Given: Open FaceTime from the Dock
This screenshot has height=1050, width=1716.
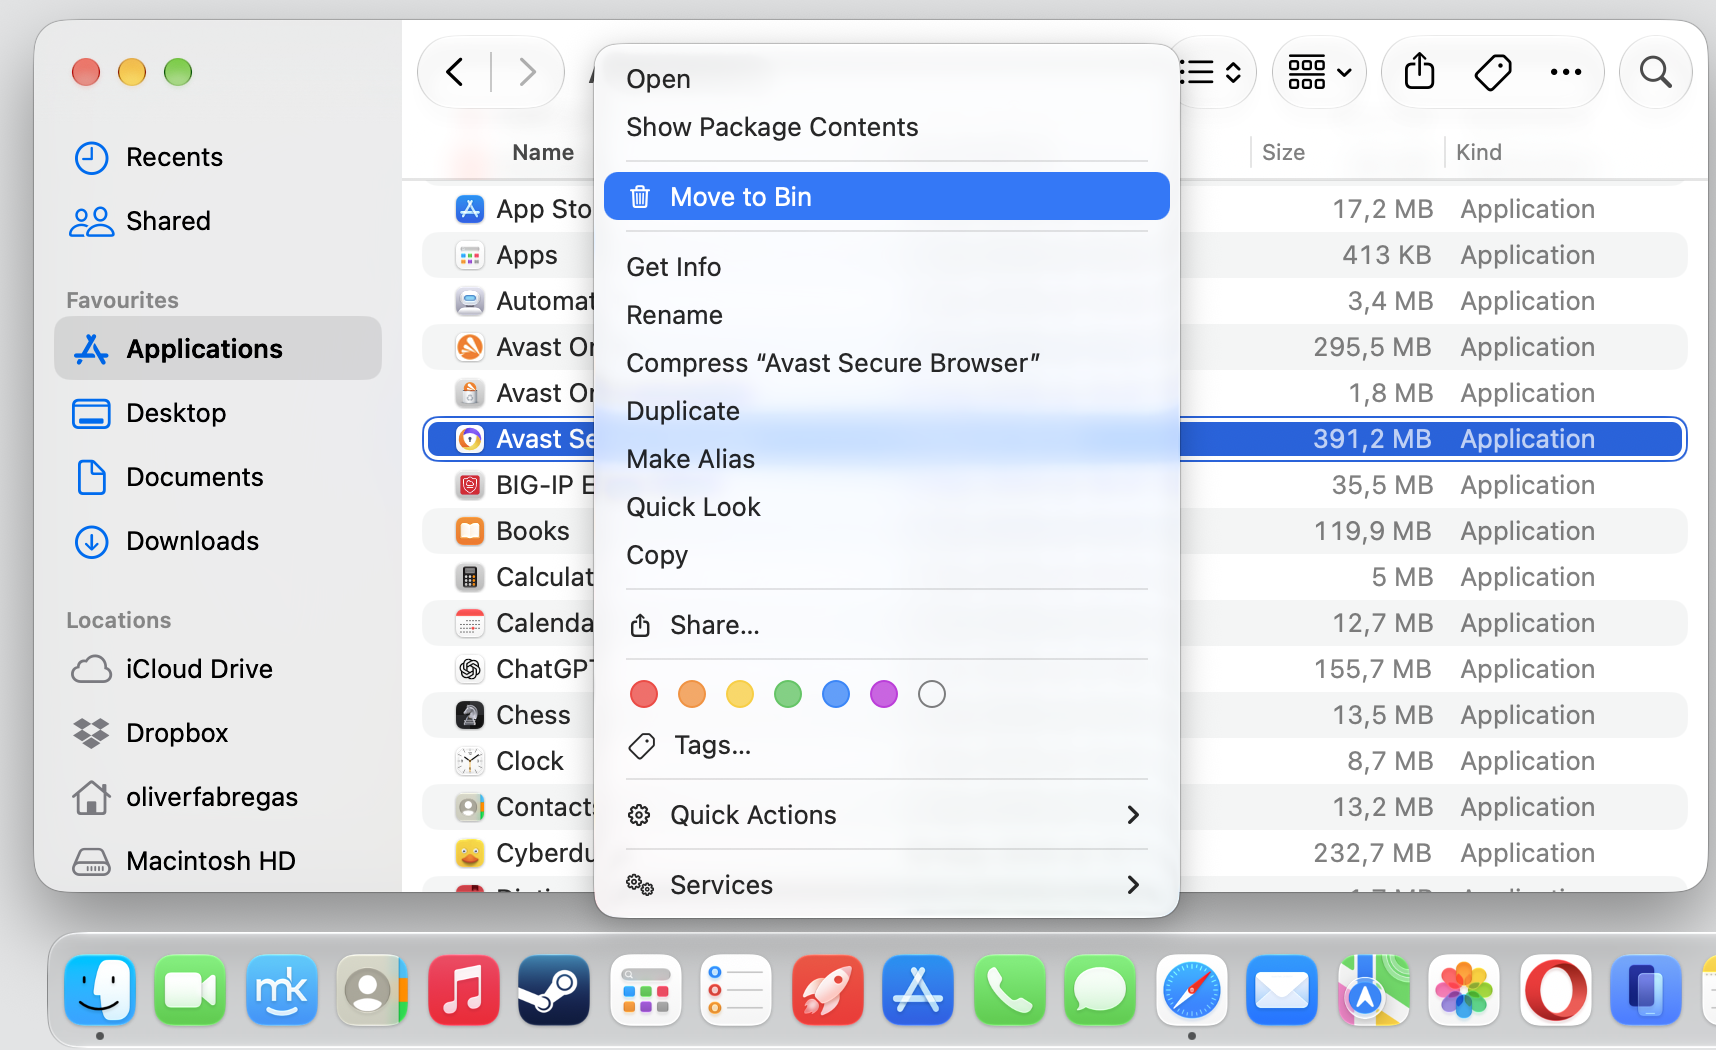Looking at the screenshot, I should pos(190,990).
